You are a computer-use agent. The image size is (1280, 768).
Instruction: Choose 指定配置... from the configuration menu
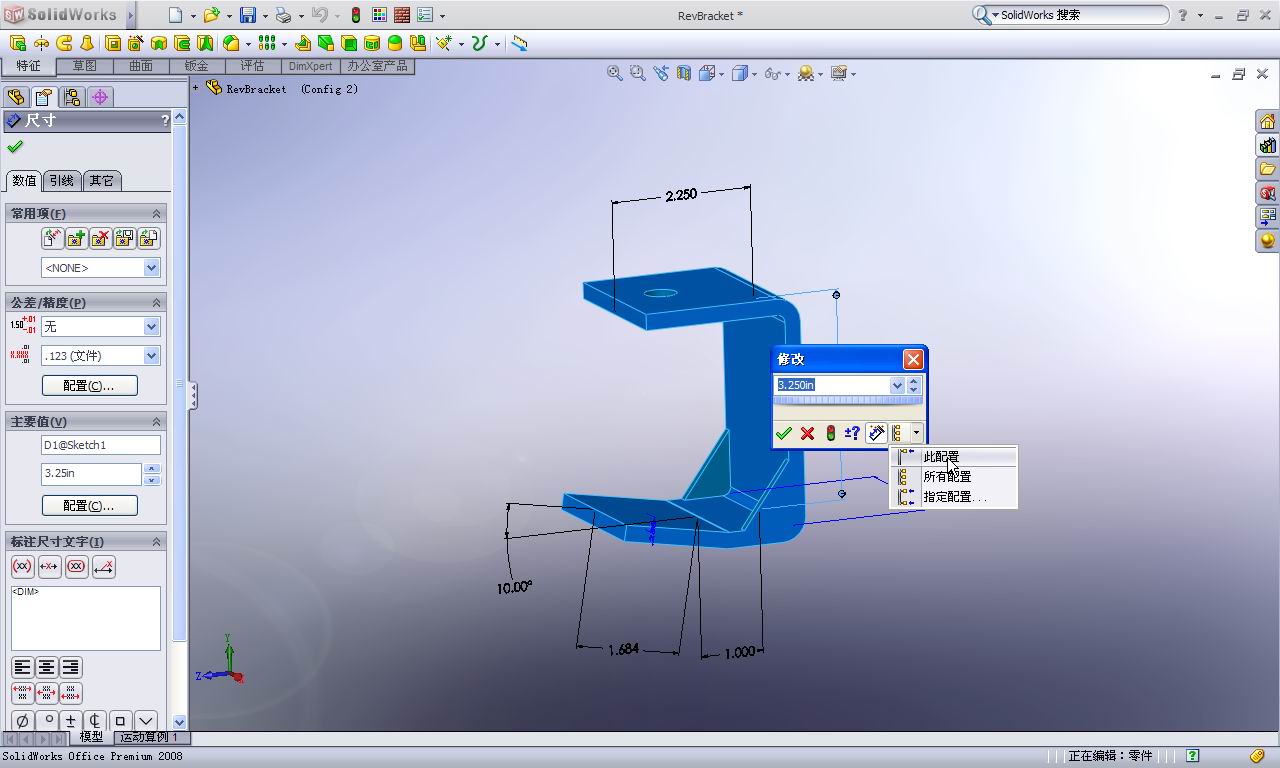tap(954, 497)
